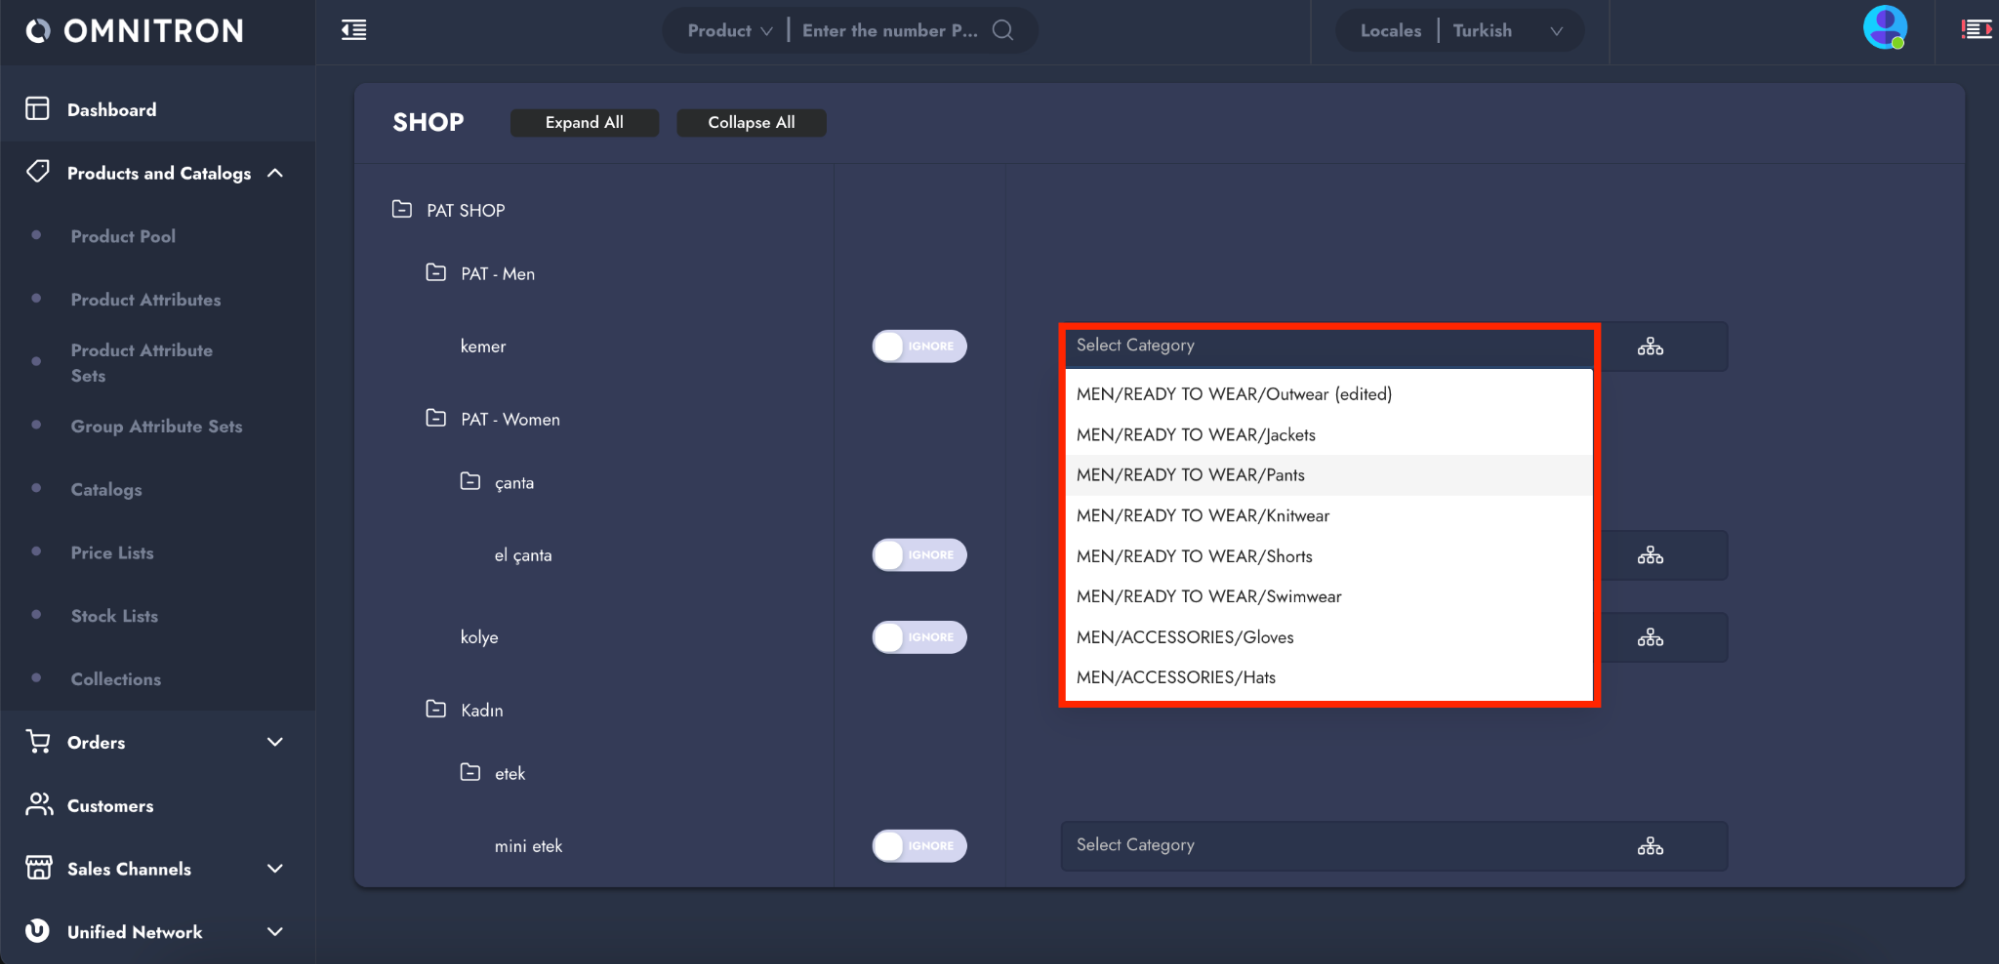Viewport: 1999px width, 965px height.
Task: Click the search magnifier icon
Action: pyautogui.click(x=1002, y=30)
